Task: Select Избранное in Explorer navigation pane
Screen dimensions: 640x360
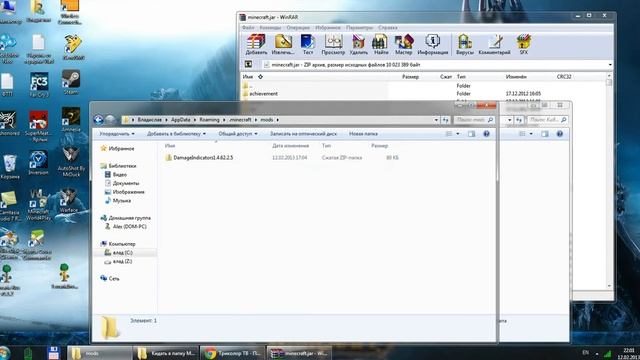Action: coord(118,149)
